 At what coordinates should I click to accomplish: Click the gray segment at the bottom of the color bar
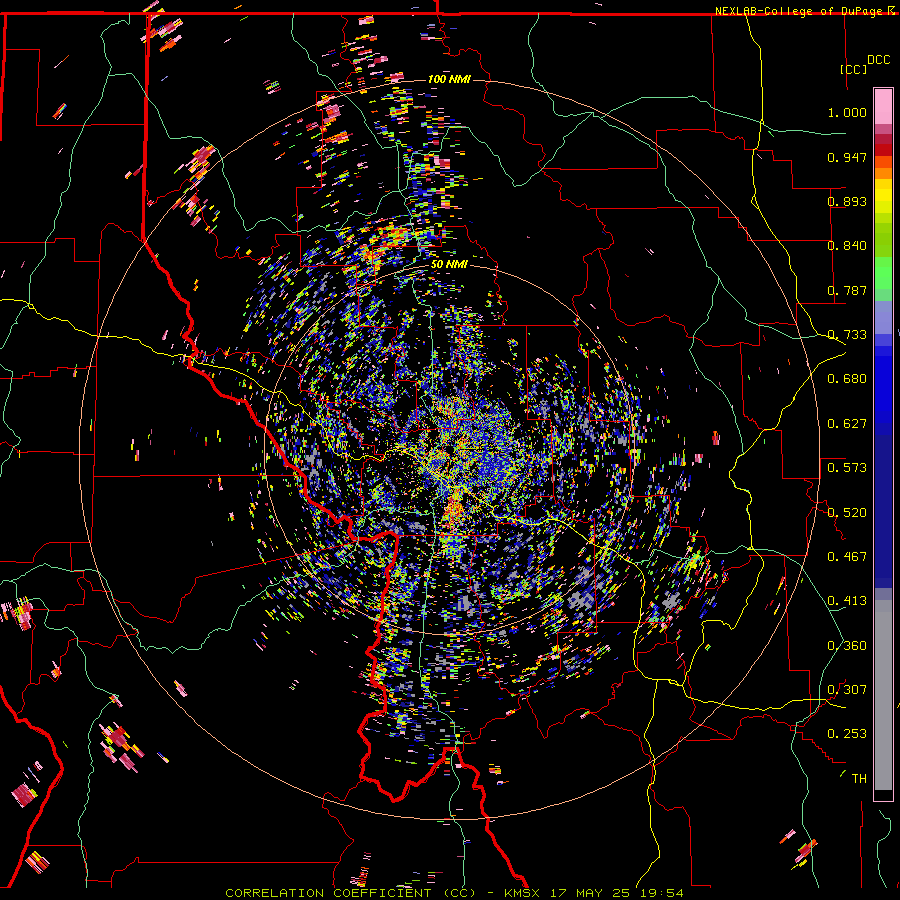point(883,695)
